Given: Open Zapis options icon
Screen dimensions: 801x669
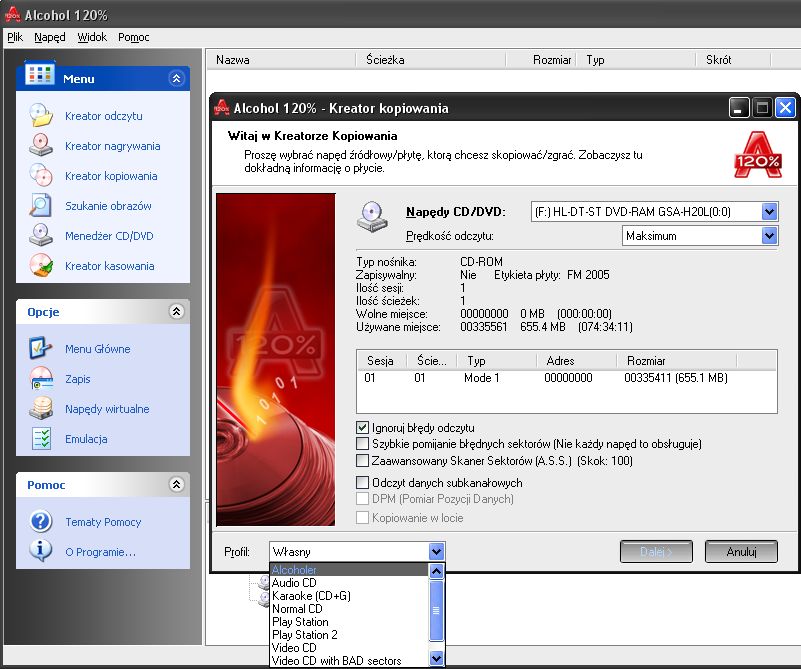Looking at the screenshot, I should (41, 378).
